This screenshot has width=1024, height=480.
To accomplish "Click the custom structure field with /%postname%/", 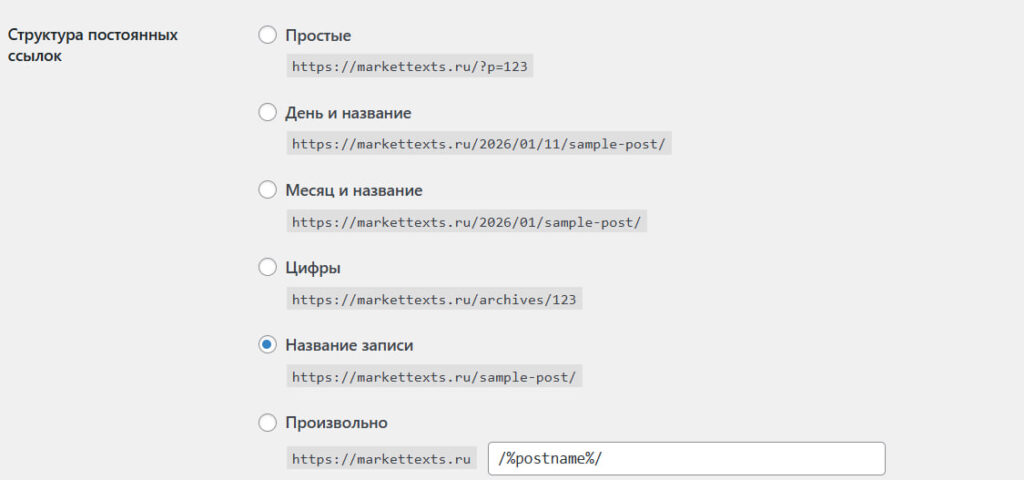I will click(x=686, y=459).
